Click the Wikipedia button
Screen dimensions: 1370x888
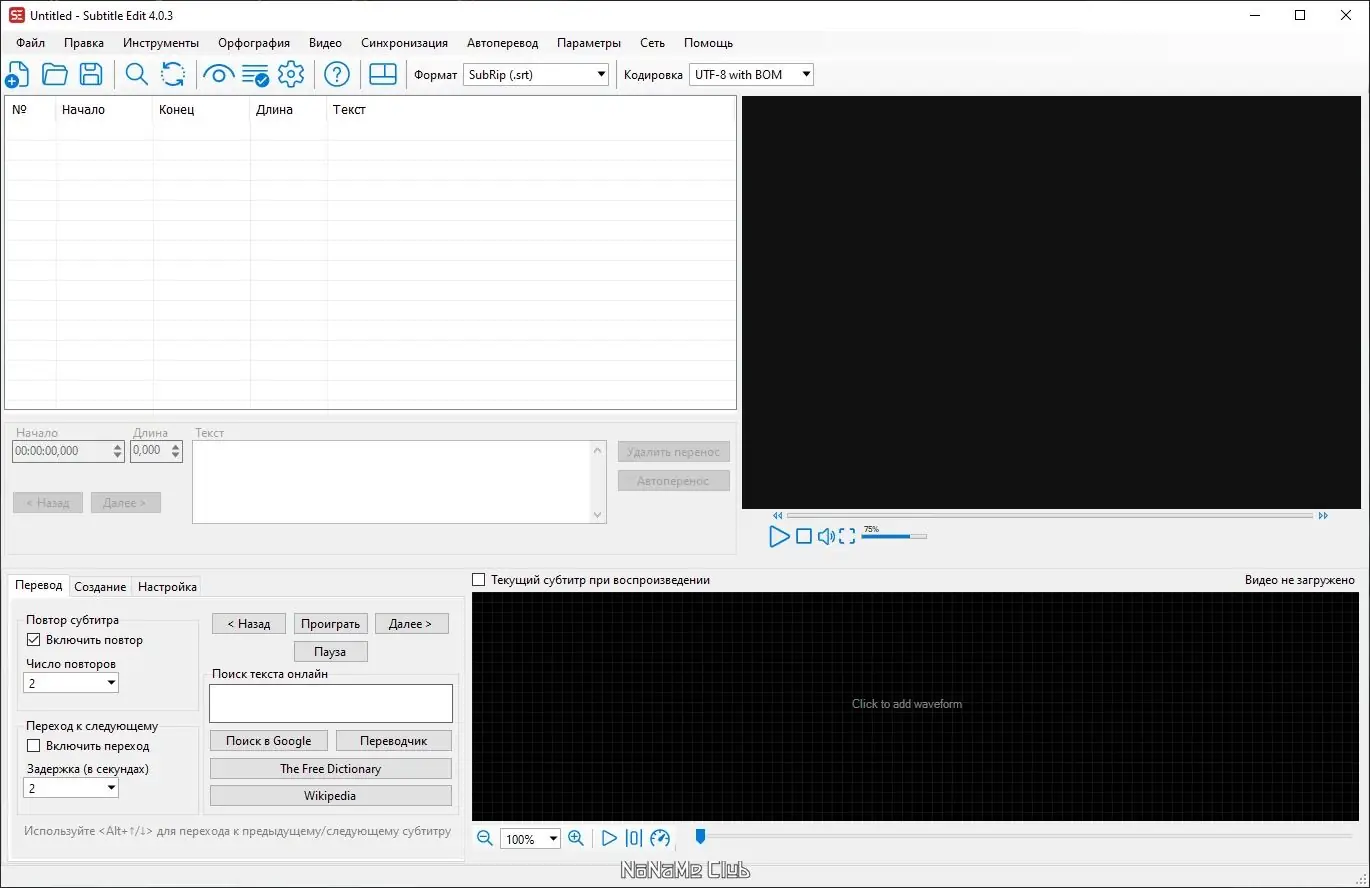click(x=330, y=796)
